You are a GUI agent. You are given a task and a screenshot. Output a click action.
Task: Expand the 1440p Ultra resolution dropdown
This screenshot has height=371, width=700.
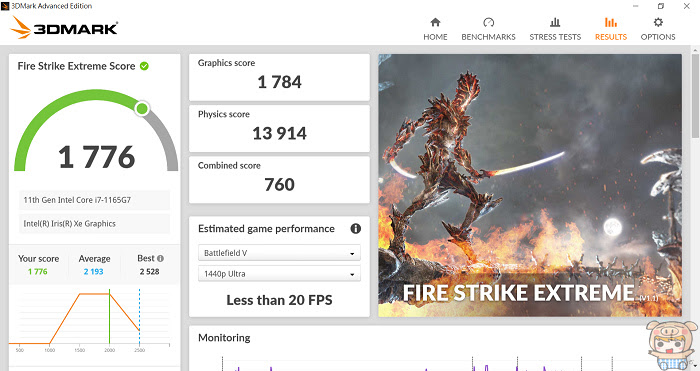coord(279,274)
